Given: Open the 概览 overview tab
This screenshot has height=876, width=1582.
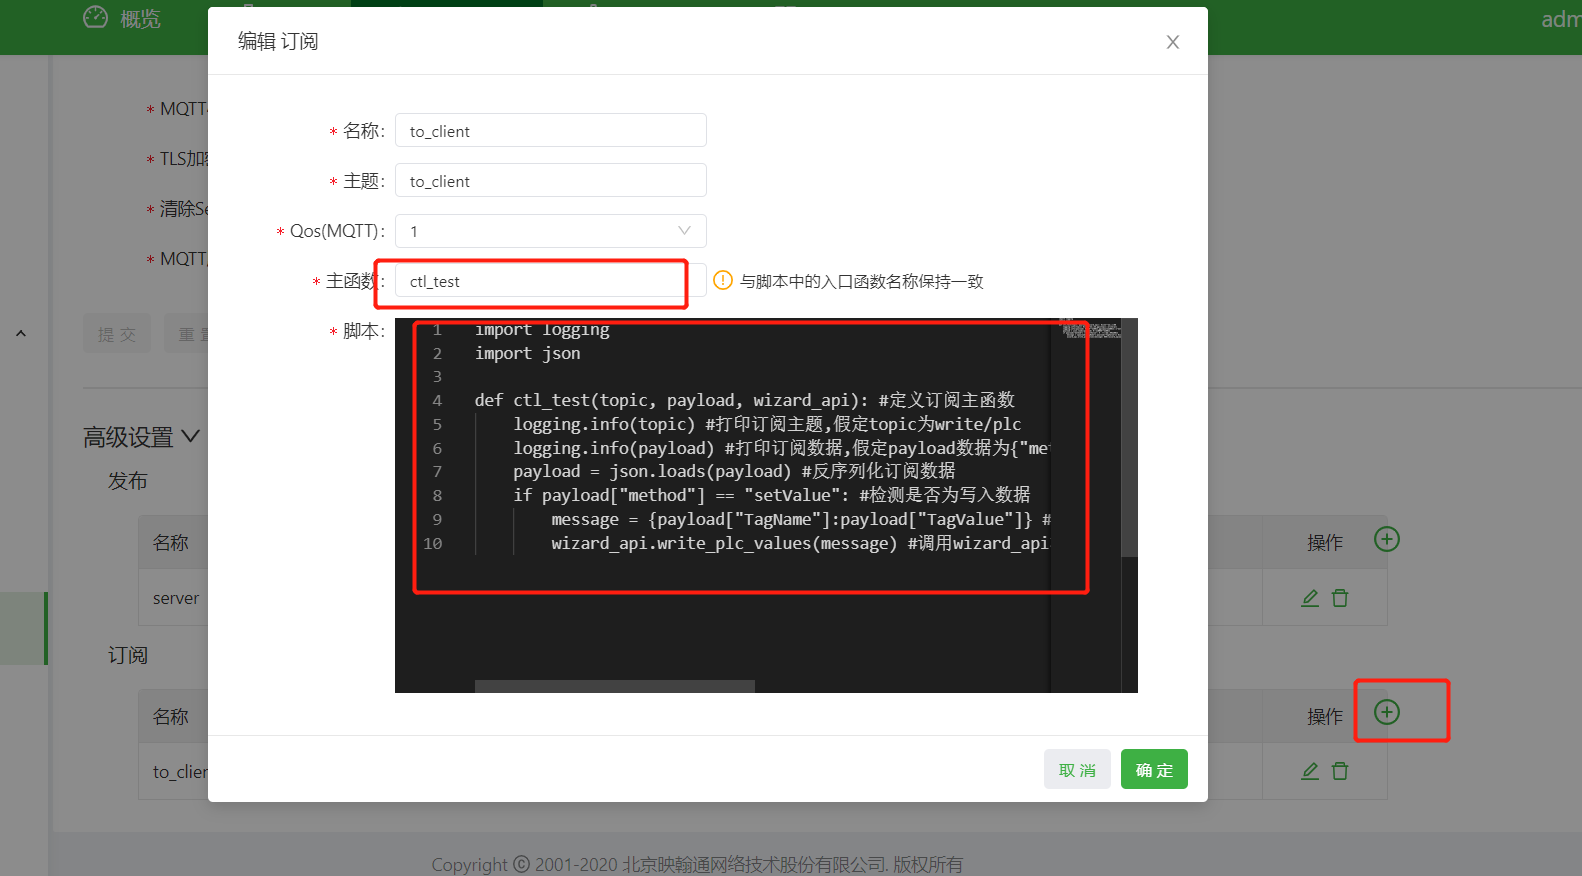Looking at the screenshot, I should (x=122, y=19).
